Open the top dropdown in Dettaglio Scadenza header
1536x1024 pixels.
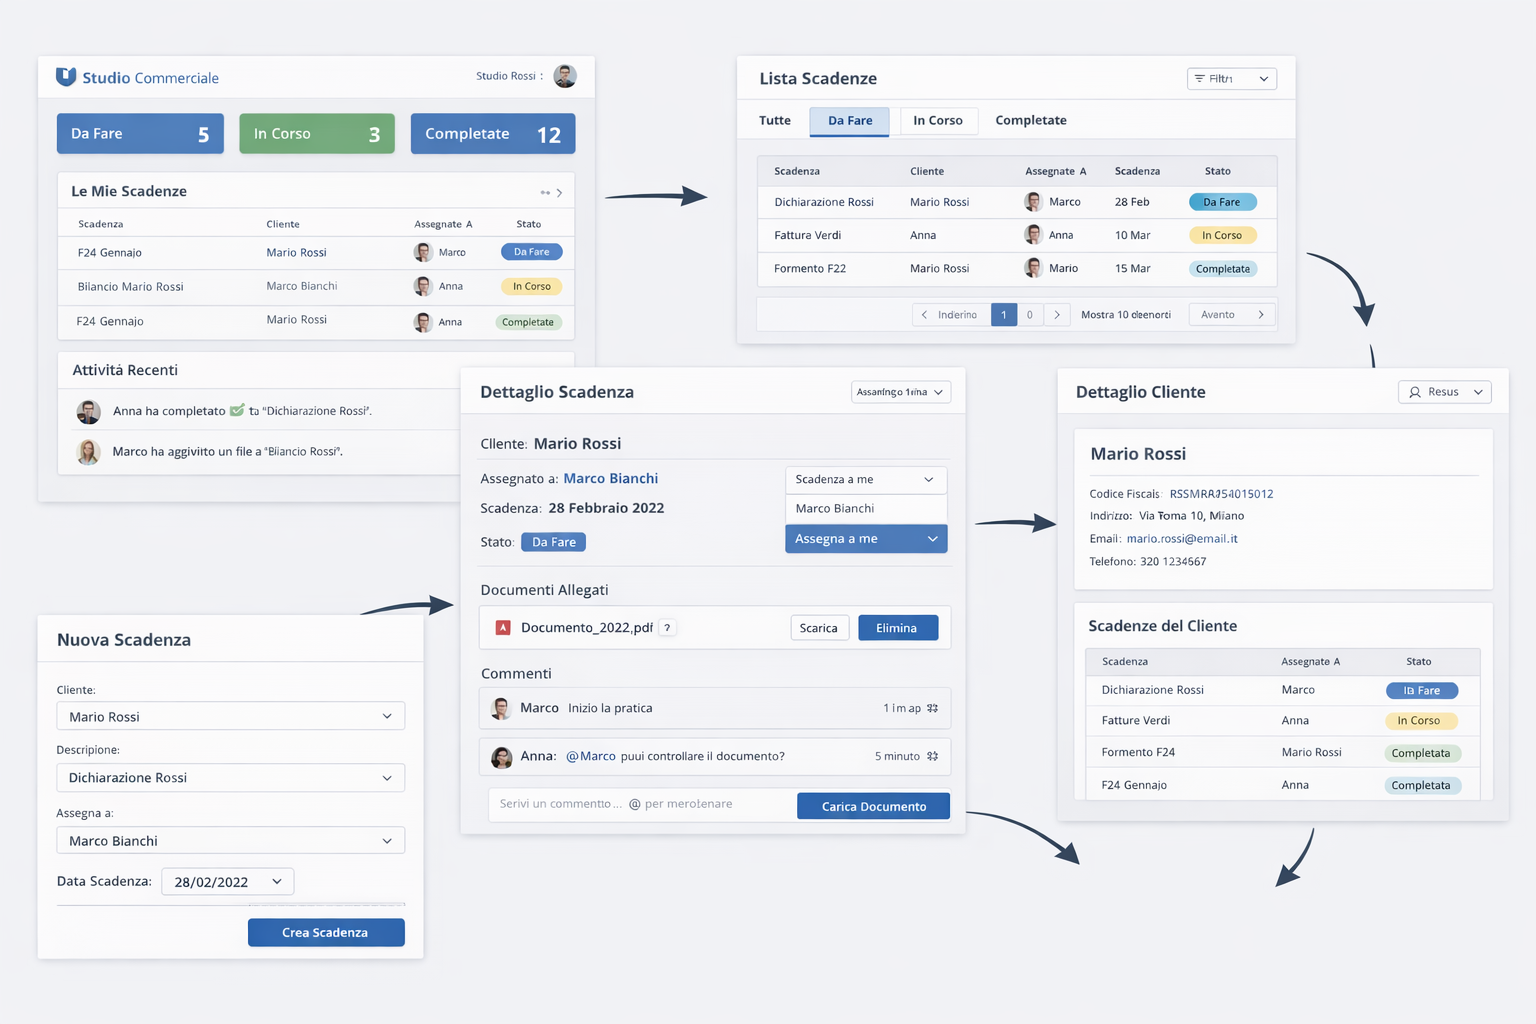click(901, 392)
